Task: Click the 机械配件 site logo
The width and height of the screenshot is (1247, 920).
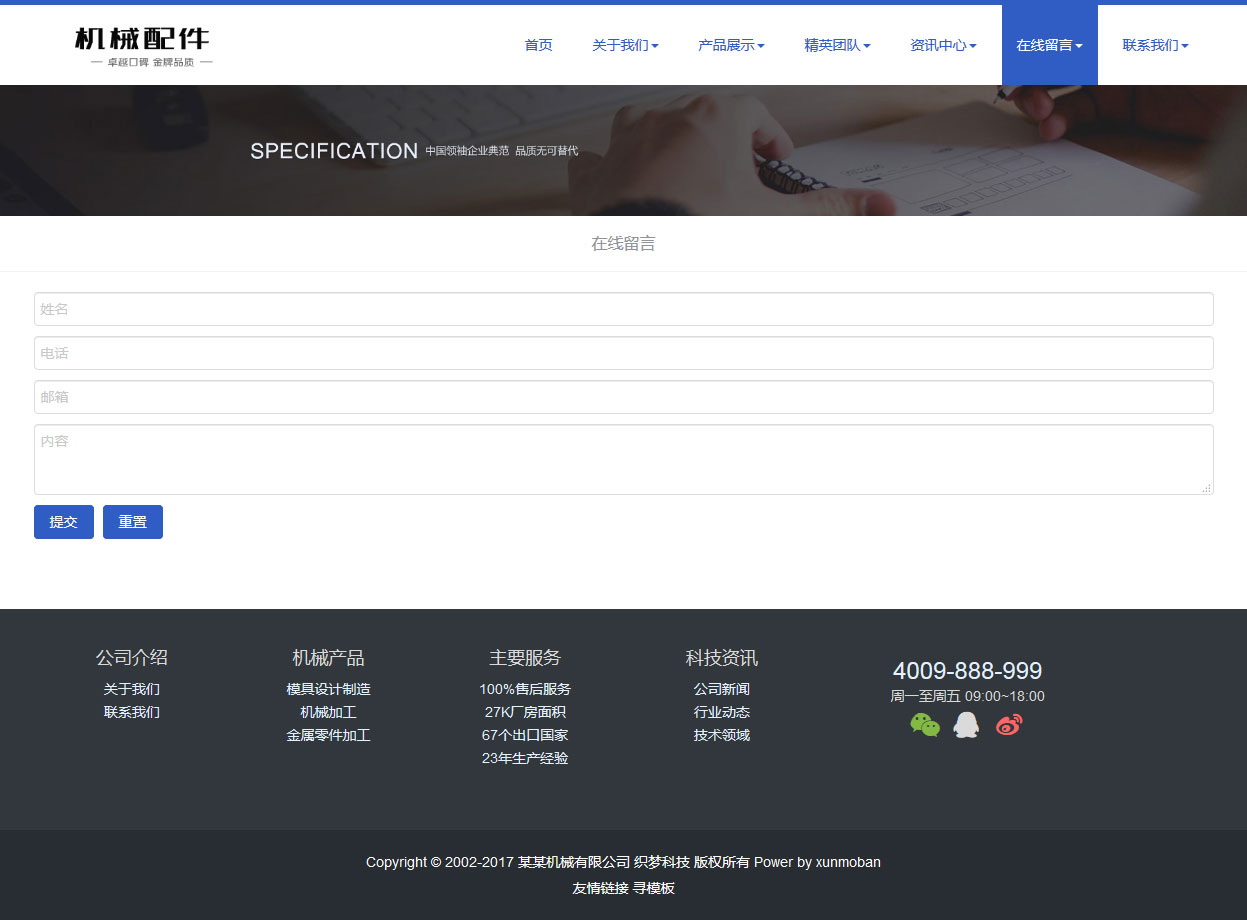Action: pos(143,46)
